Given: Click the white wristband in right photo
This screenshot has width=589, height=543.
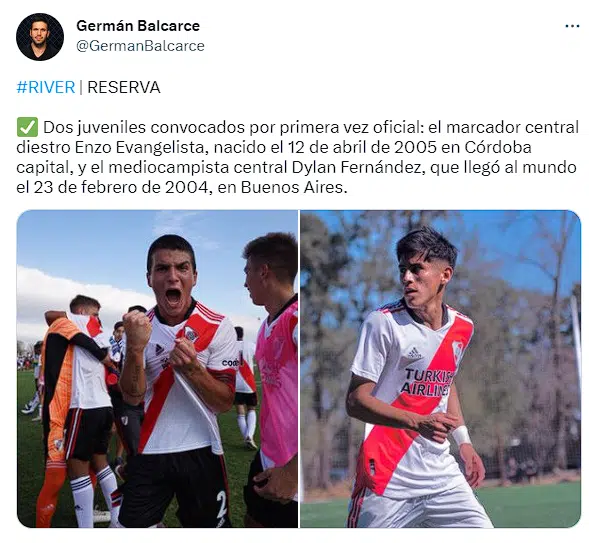Looking at the screenshot, I should point(461,436).
